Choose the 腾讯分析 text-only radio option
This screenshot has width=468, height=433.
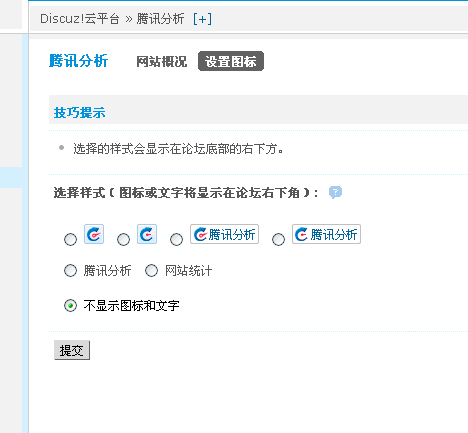pyautogui.click(x=70, y=271)
